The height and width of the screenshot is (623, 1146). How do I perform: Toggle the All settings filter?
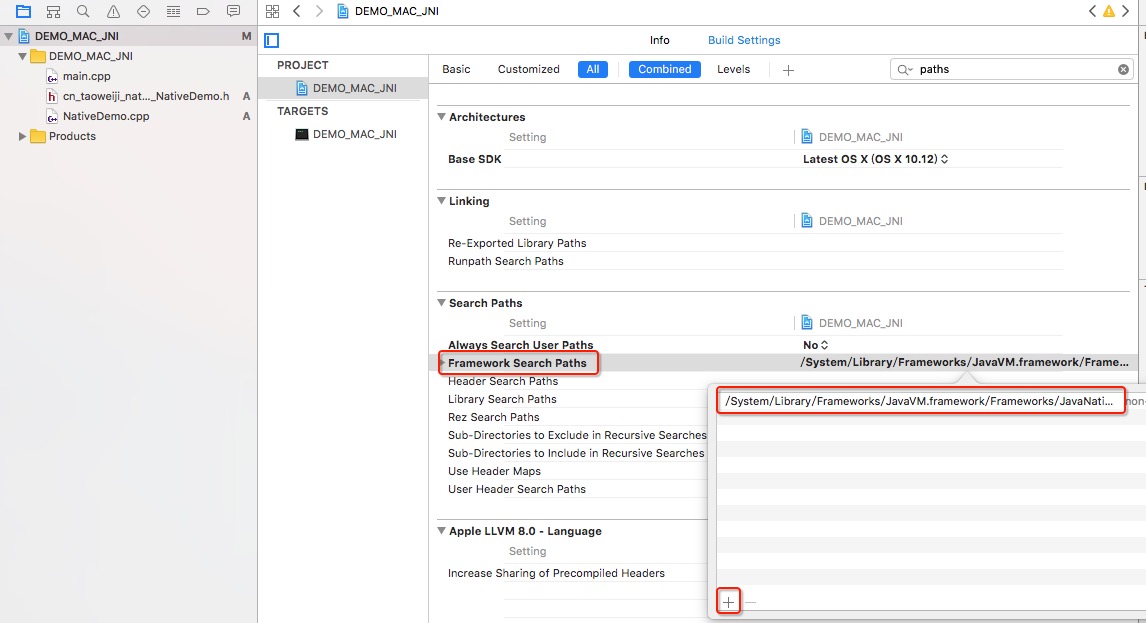[593, 69]
